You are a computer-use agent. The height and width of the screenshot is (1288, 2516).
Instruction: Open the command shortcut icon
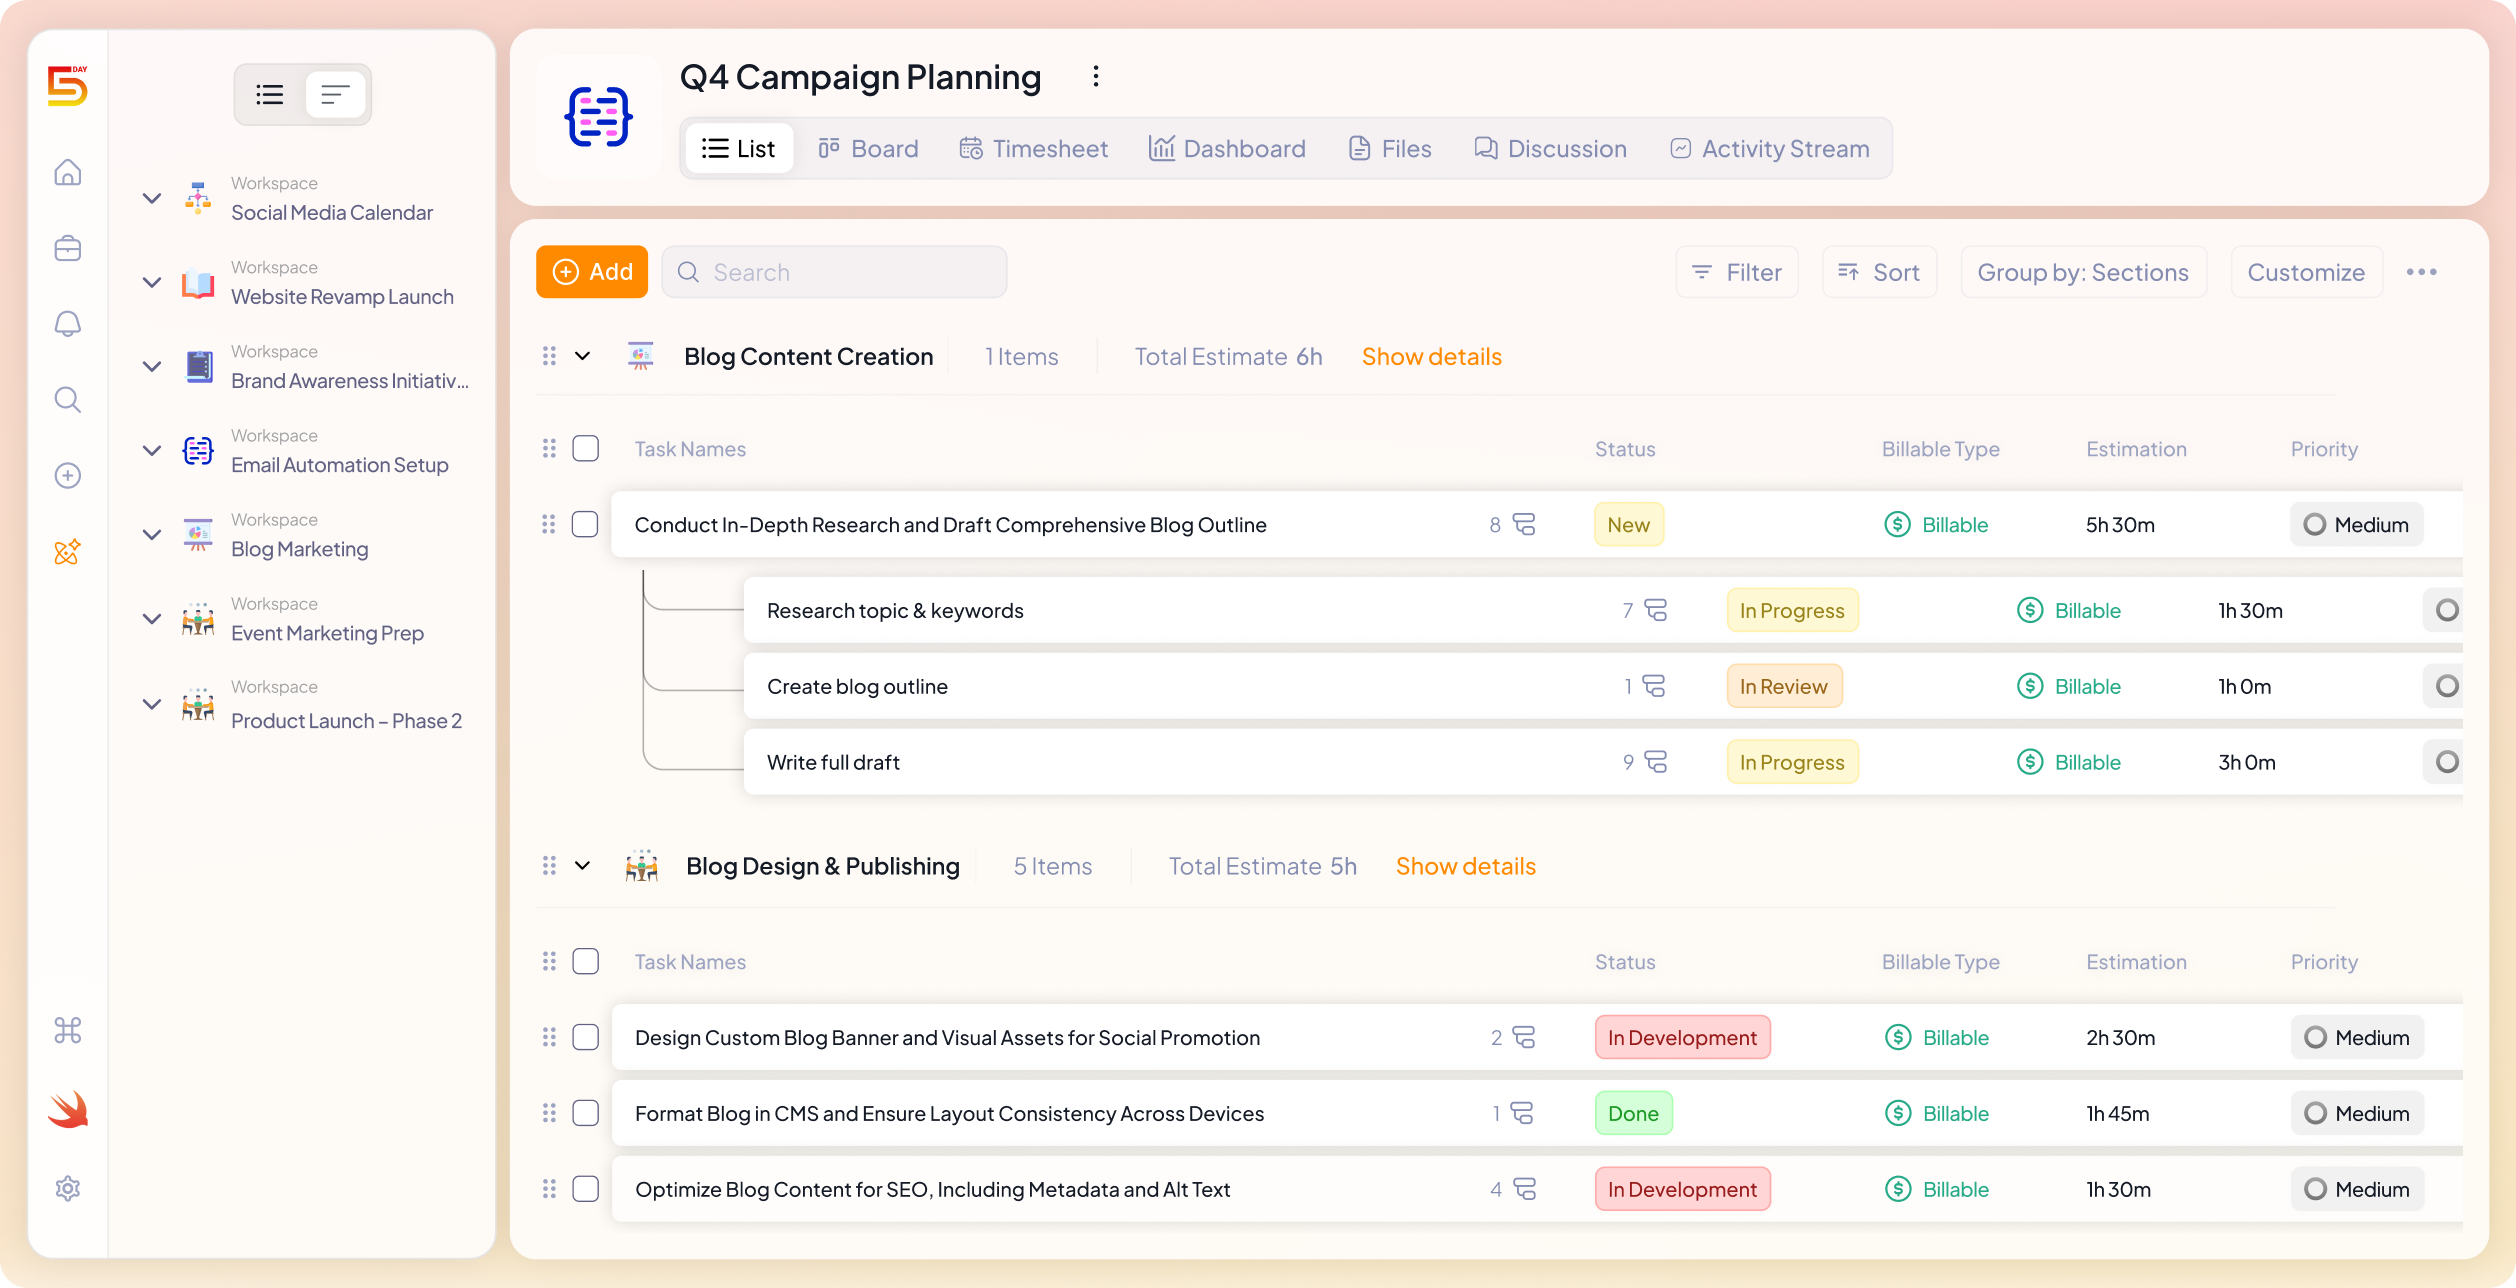pos(68,1030)
